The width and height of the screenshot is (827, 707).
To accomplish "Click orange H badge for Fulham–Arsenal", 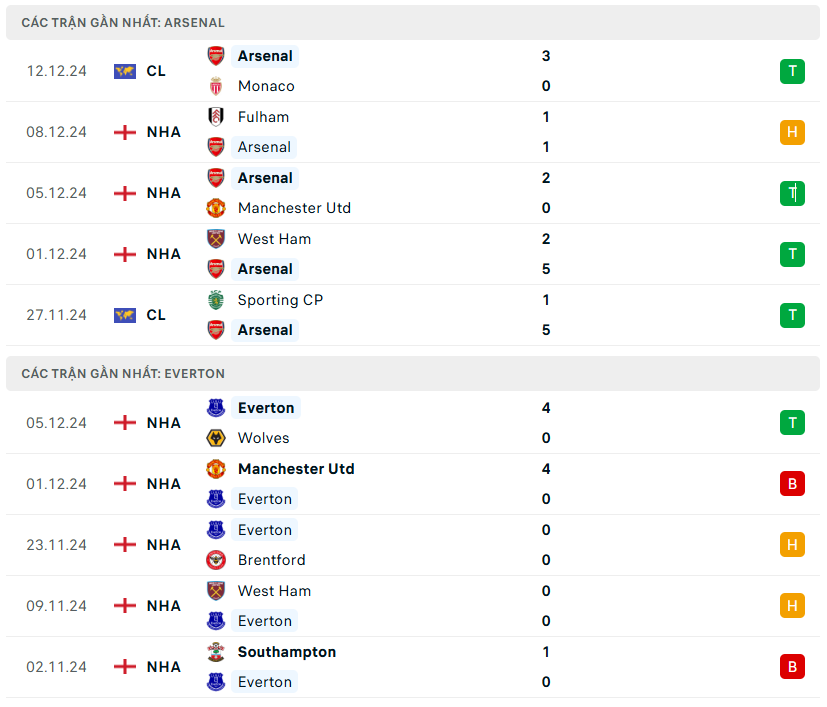I will click(x=792, y=132).
